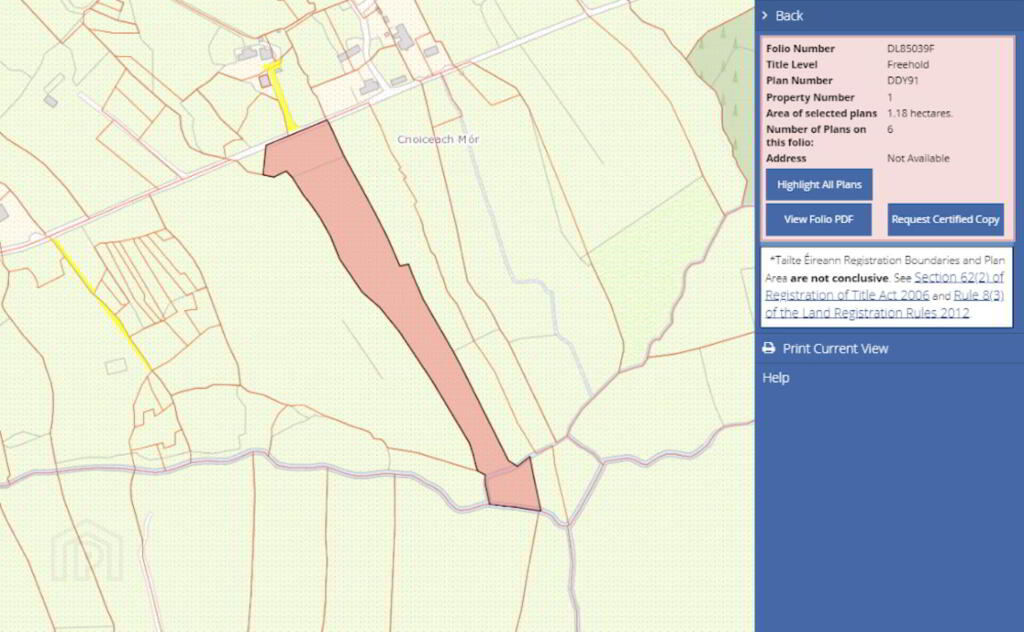1024x632 pixels.
Task: Click the plan number DDY91 value
Action: coord(902,81)
